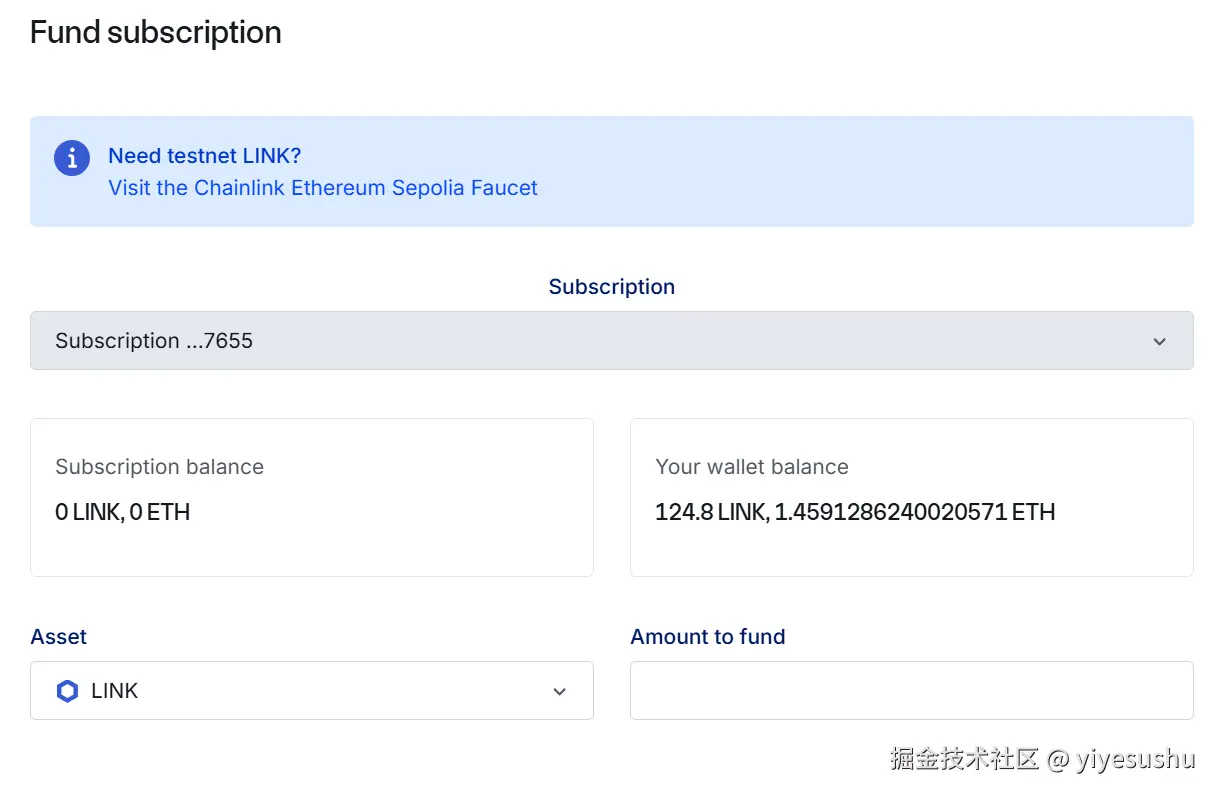This screenshot has height=796, width=1219.
Task: Click the yiyesushu watermark text
Action: coord(1135,759)
